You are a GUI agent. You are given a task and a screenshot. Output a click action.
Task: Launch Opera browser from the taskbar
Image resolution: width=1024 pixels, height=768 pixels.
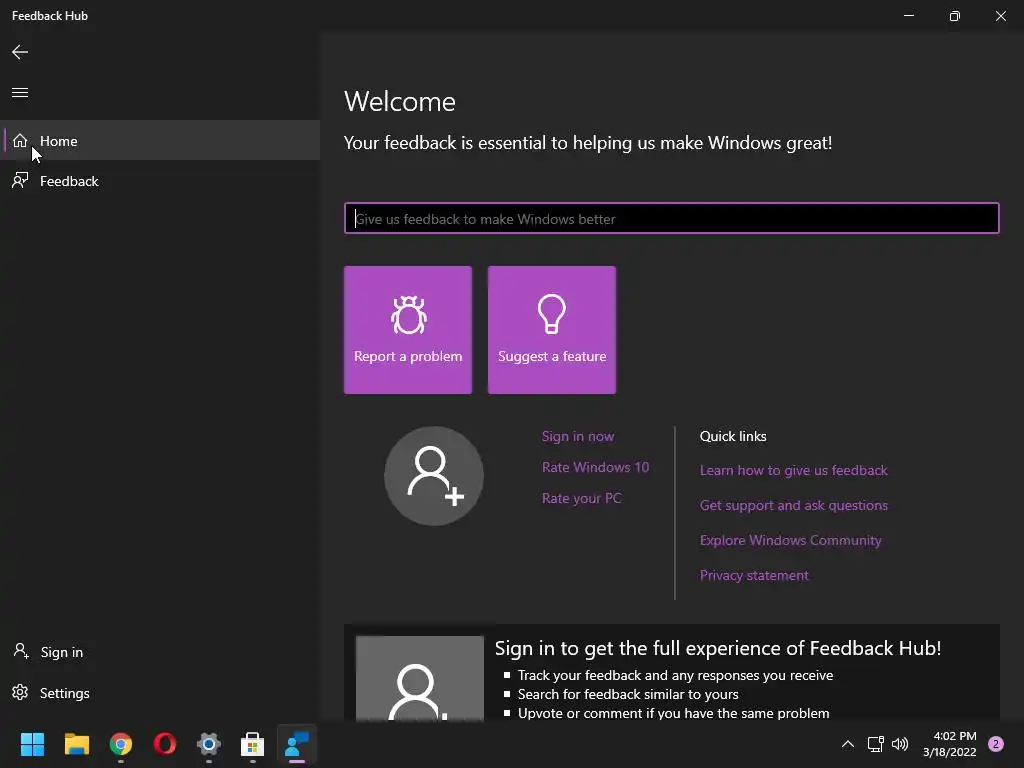[x=165, y=744]
